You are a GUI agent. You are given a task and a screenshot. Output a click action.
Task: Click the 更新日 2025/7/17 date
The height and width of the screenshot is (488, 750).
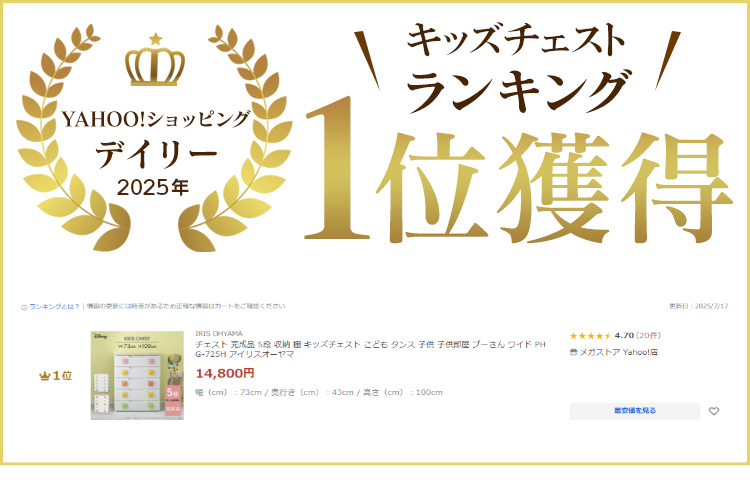click(698, 306)
